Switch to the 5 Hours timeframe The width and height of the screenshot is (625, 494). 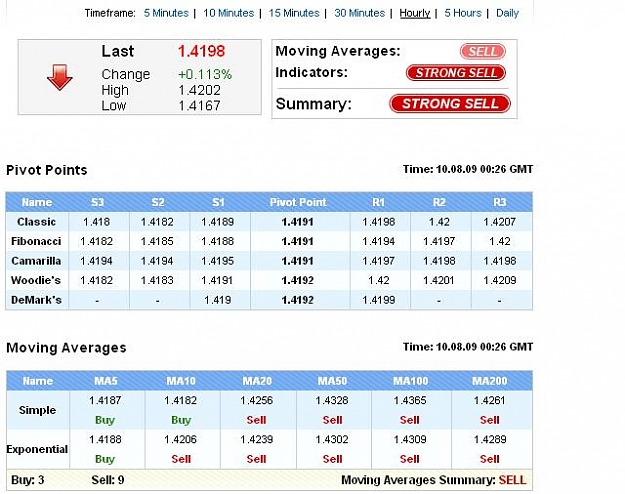coord(463,13)
